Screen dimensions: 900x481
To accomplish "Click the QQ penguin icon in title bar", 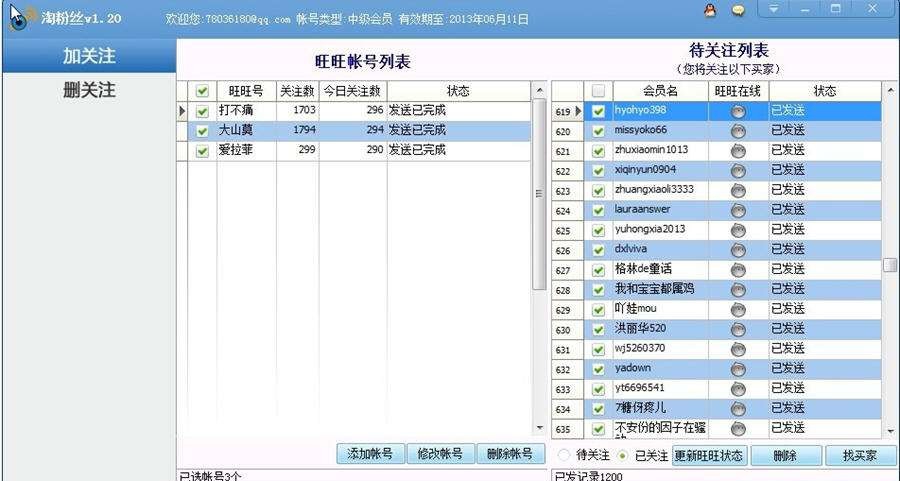I will click(x=711, y=10).
